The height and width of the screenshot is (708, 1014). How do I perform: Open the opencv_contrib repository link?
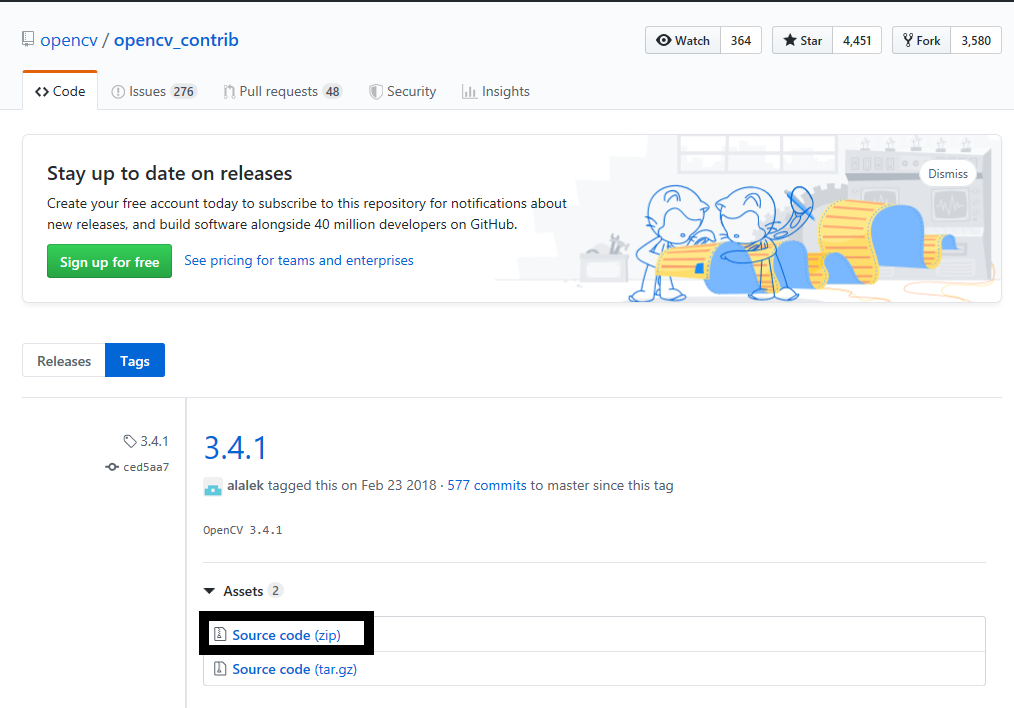[176, 40]
